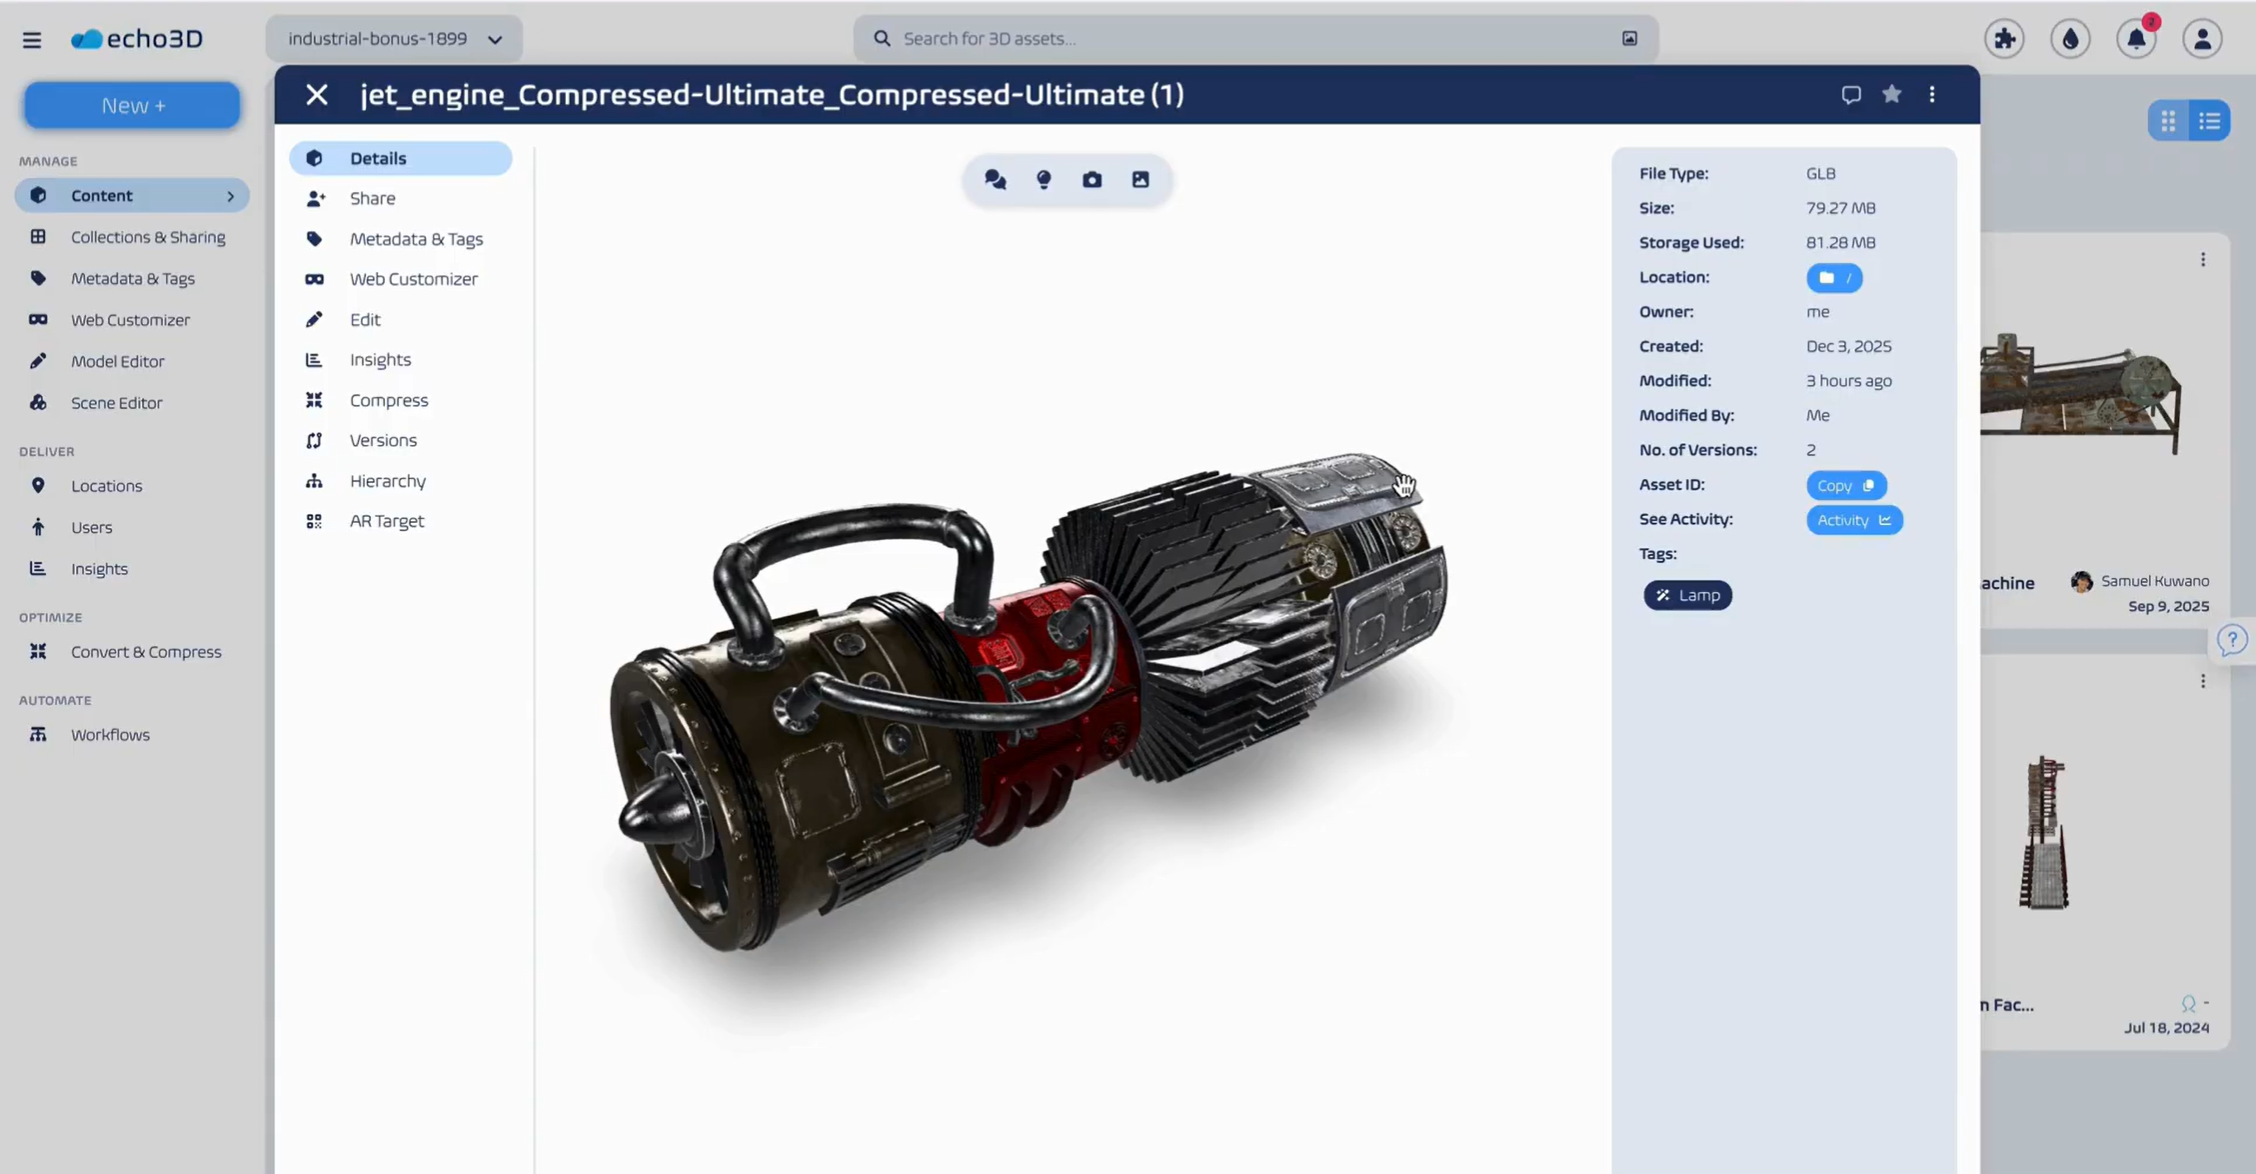Image resolution: width=2256 pixels, height=1174 pixels.
Task: Toggle the lightbulb lighting icon in viewer
Action: [1043, 179]
